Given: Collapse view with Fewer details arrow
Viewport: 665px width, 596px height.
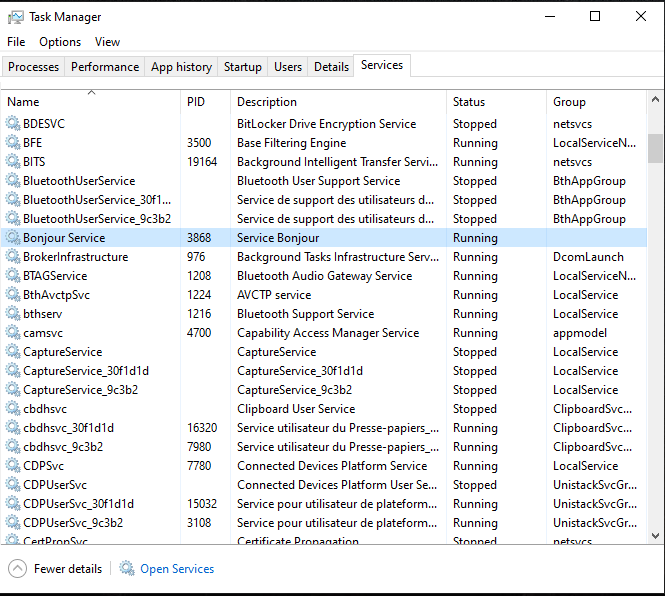Looking at the screenshot, I should pyautogui.click(x=17, y=568).
